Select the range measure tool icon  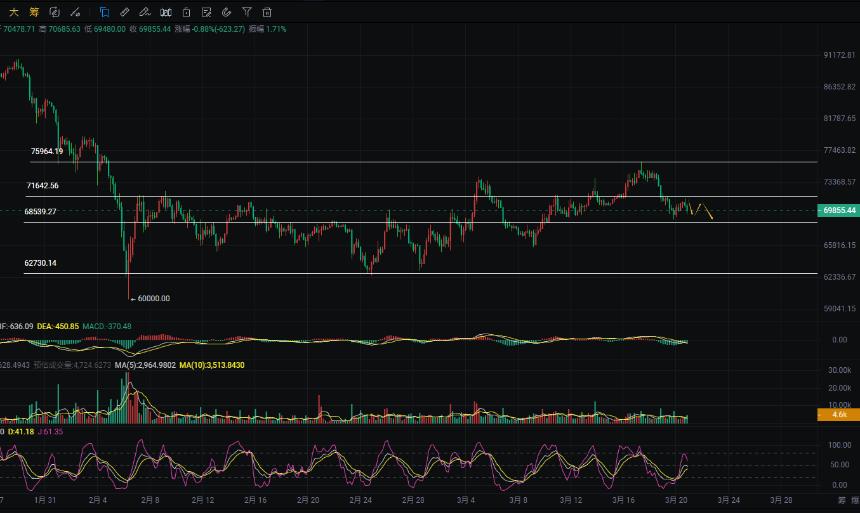point(166,12)
